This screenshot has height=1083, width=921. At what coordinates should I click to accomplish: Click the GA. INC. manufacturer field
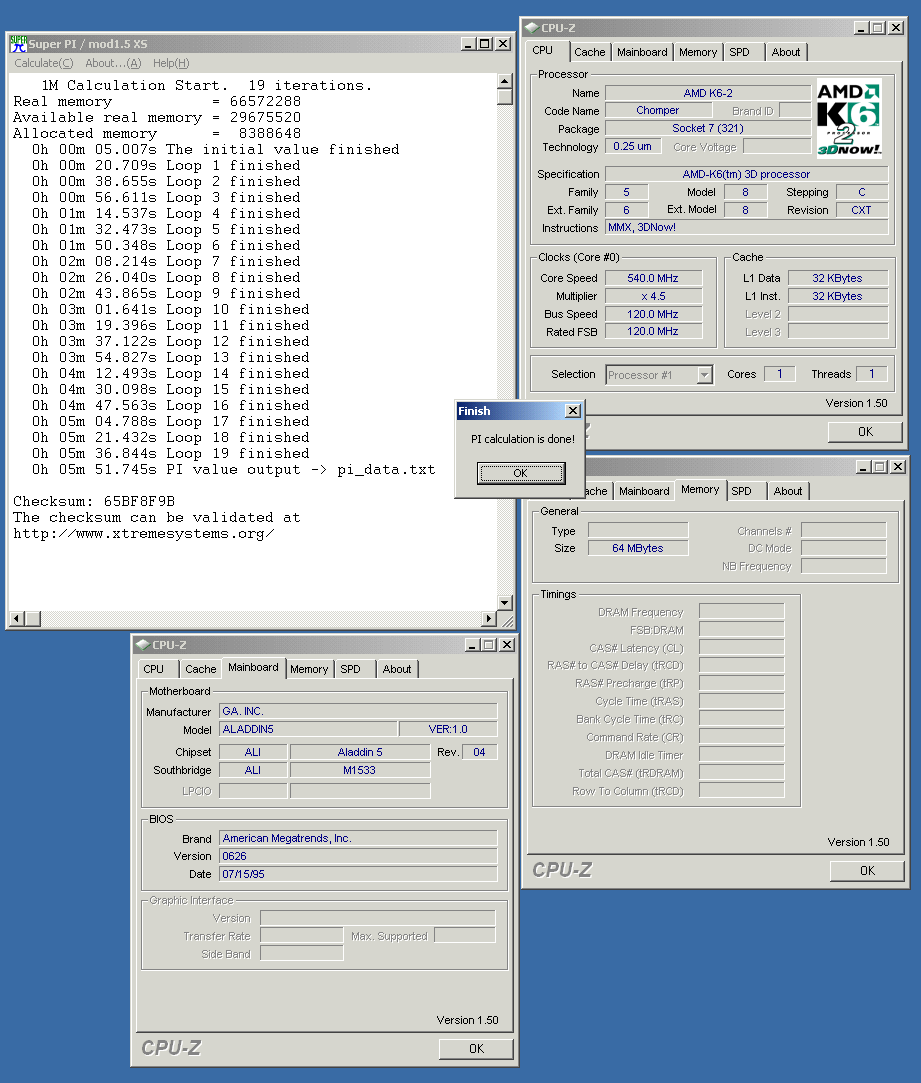pos(358,711)
